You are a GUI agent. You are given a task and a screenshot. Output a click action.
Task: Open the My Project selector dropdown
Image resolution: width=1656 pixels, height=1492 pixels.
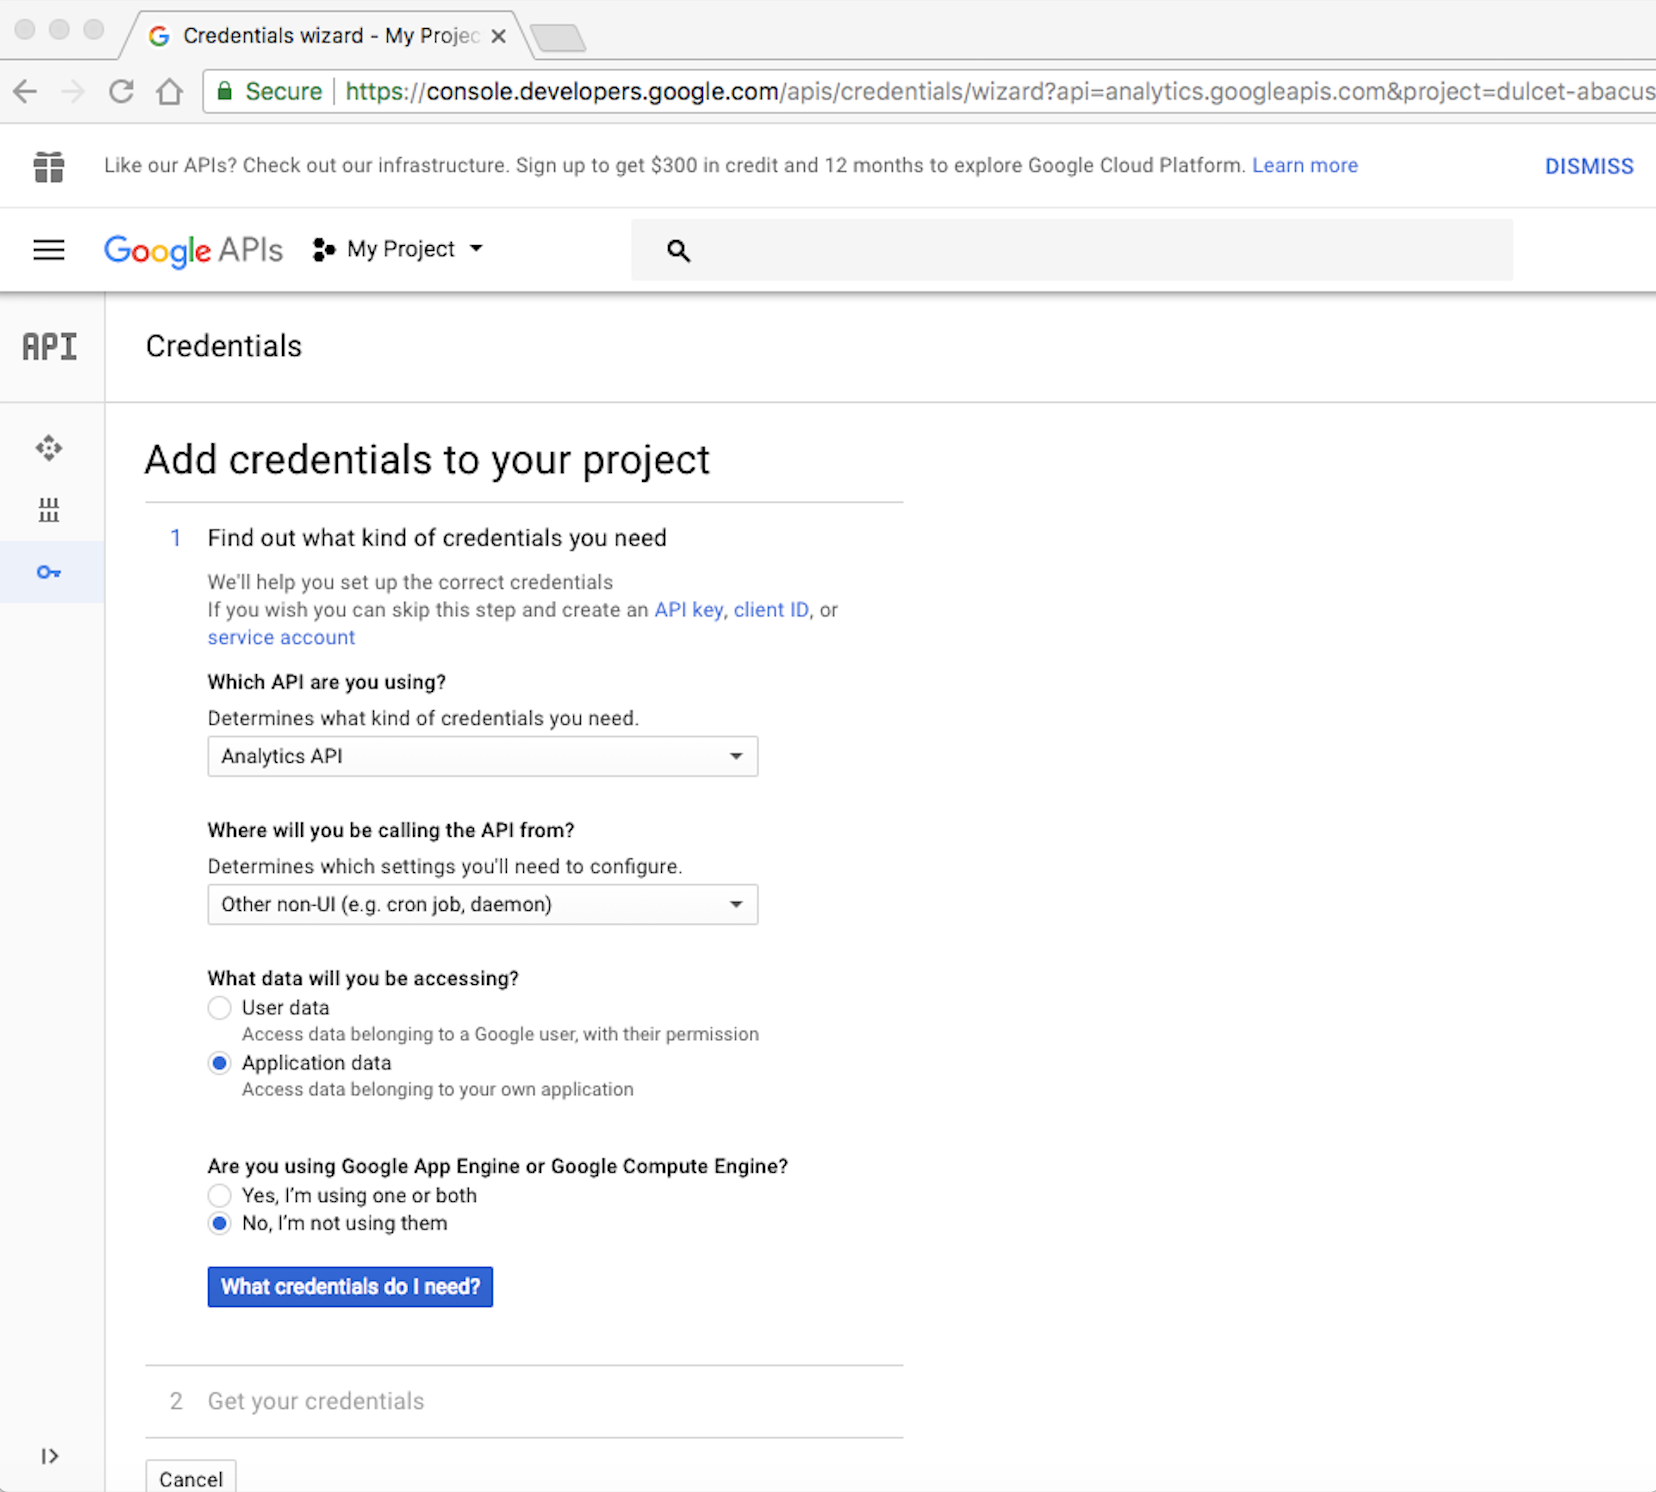coord(398,250)
